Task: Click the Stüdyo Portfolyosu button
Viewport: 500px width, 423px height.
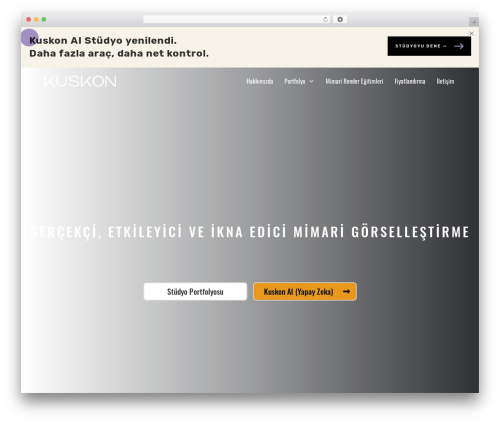Action: (195, 292)
